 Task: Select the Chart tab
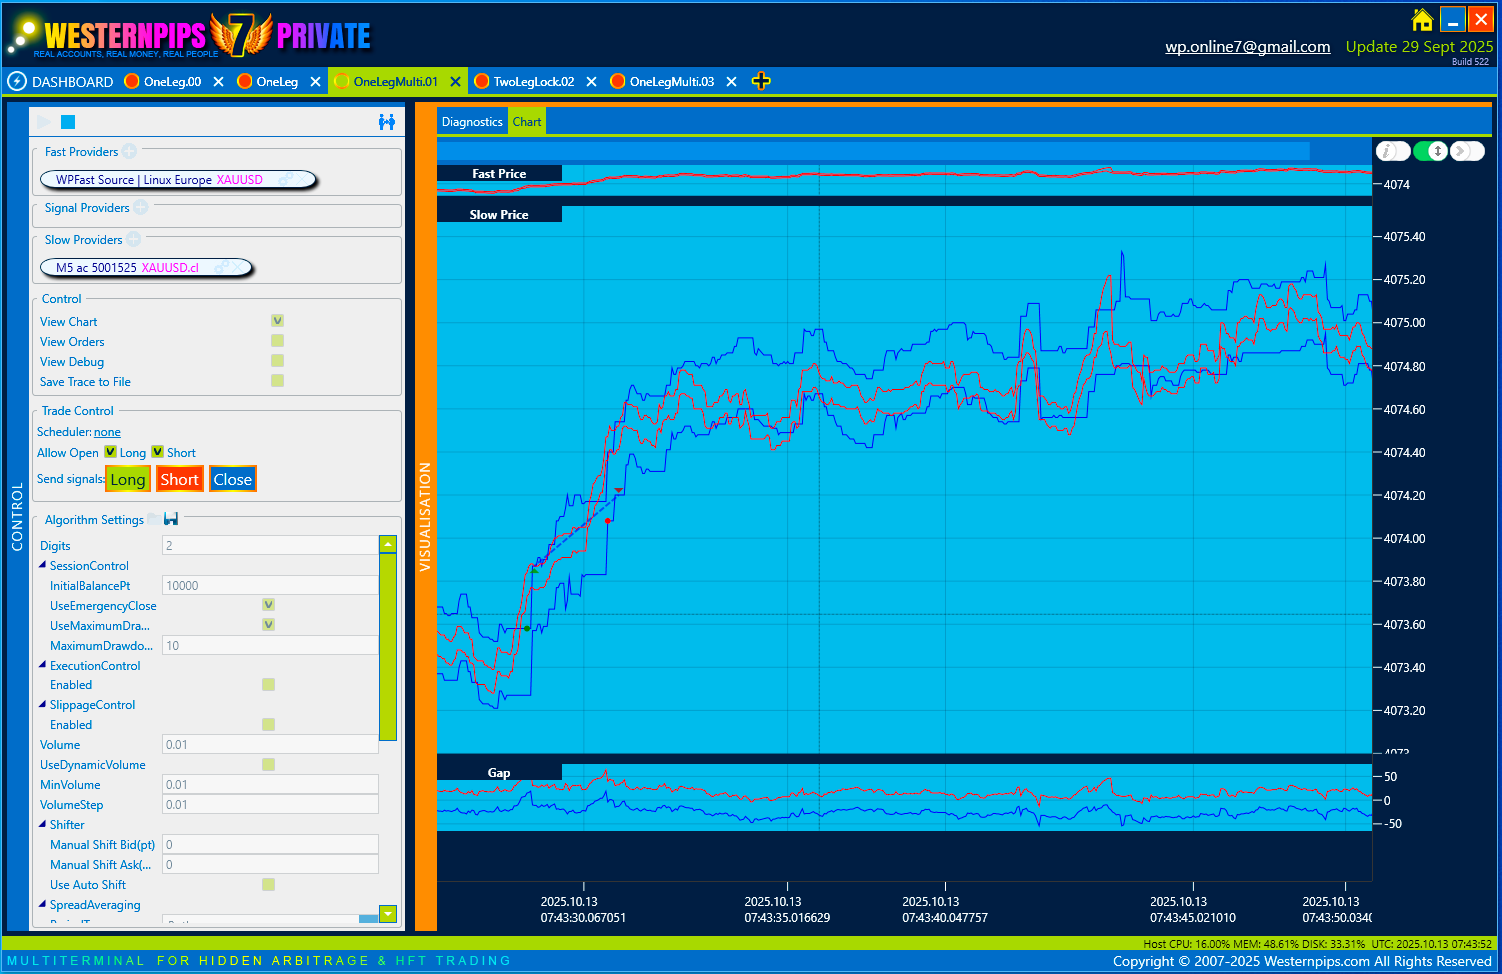(527, 122)
